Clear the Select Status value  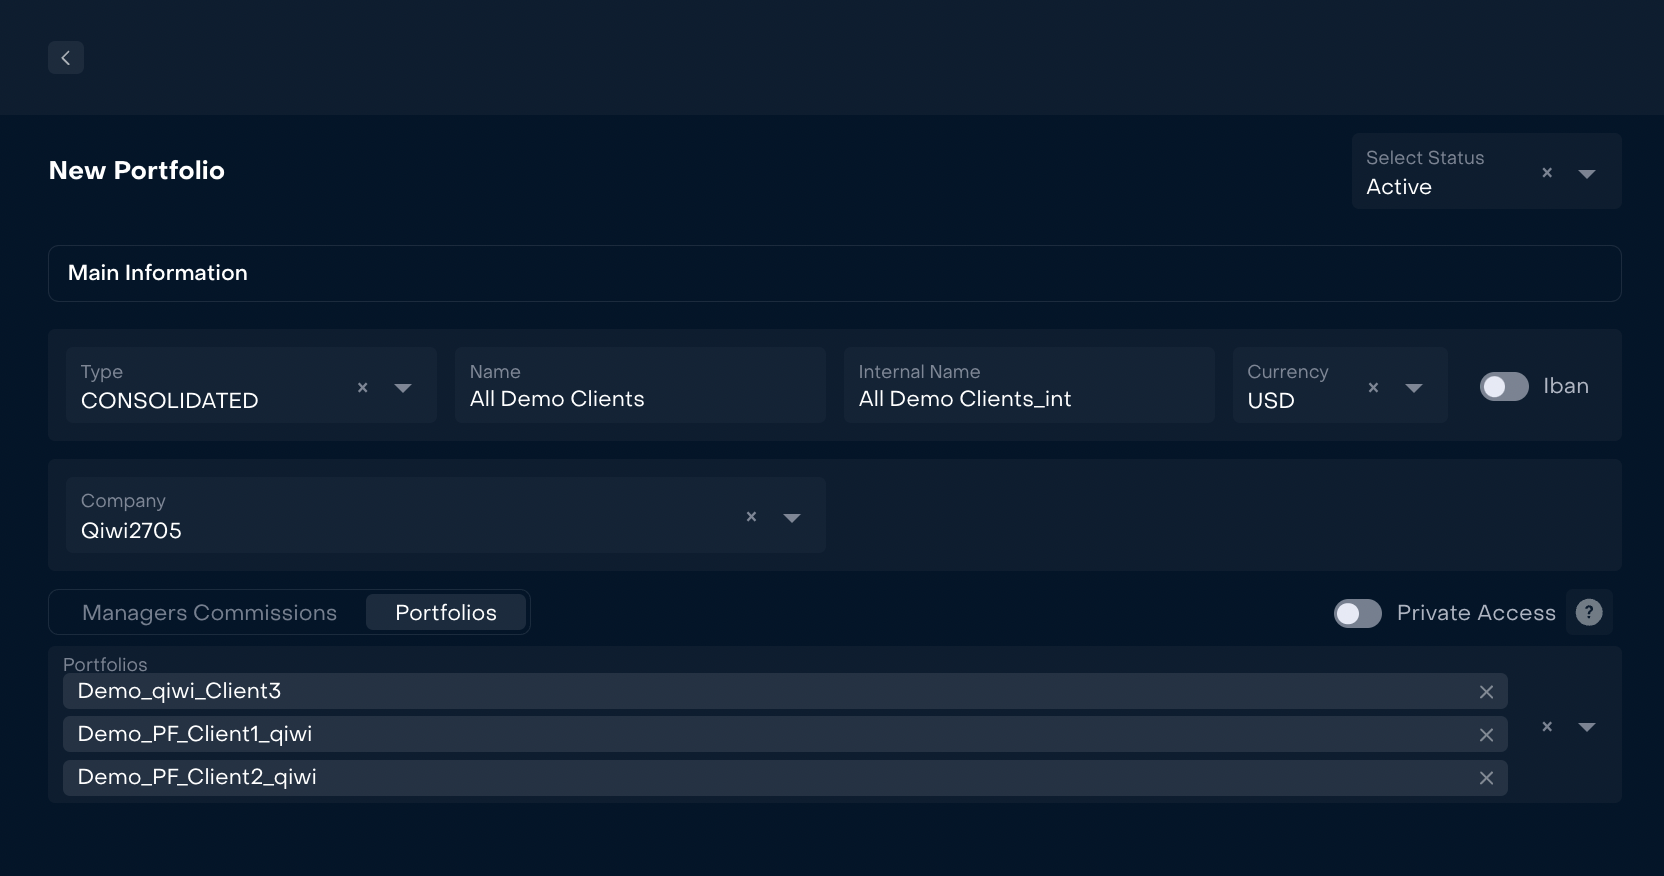pyautogui.click(x=1547, y=173)
